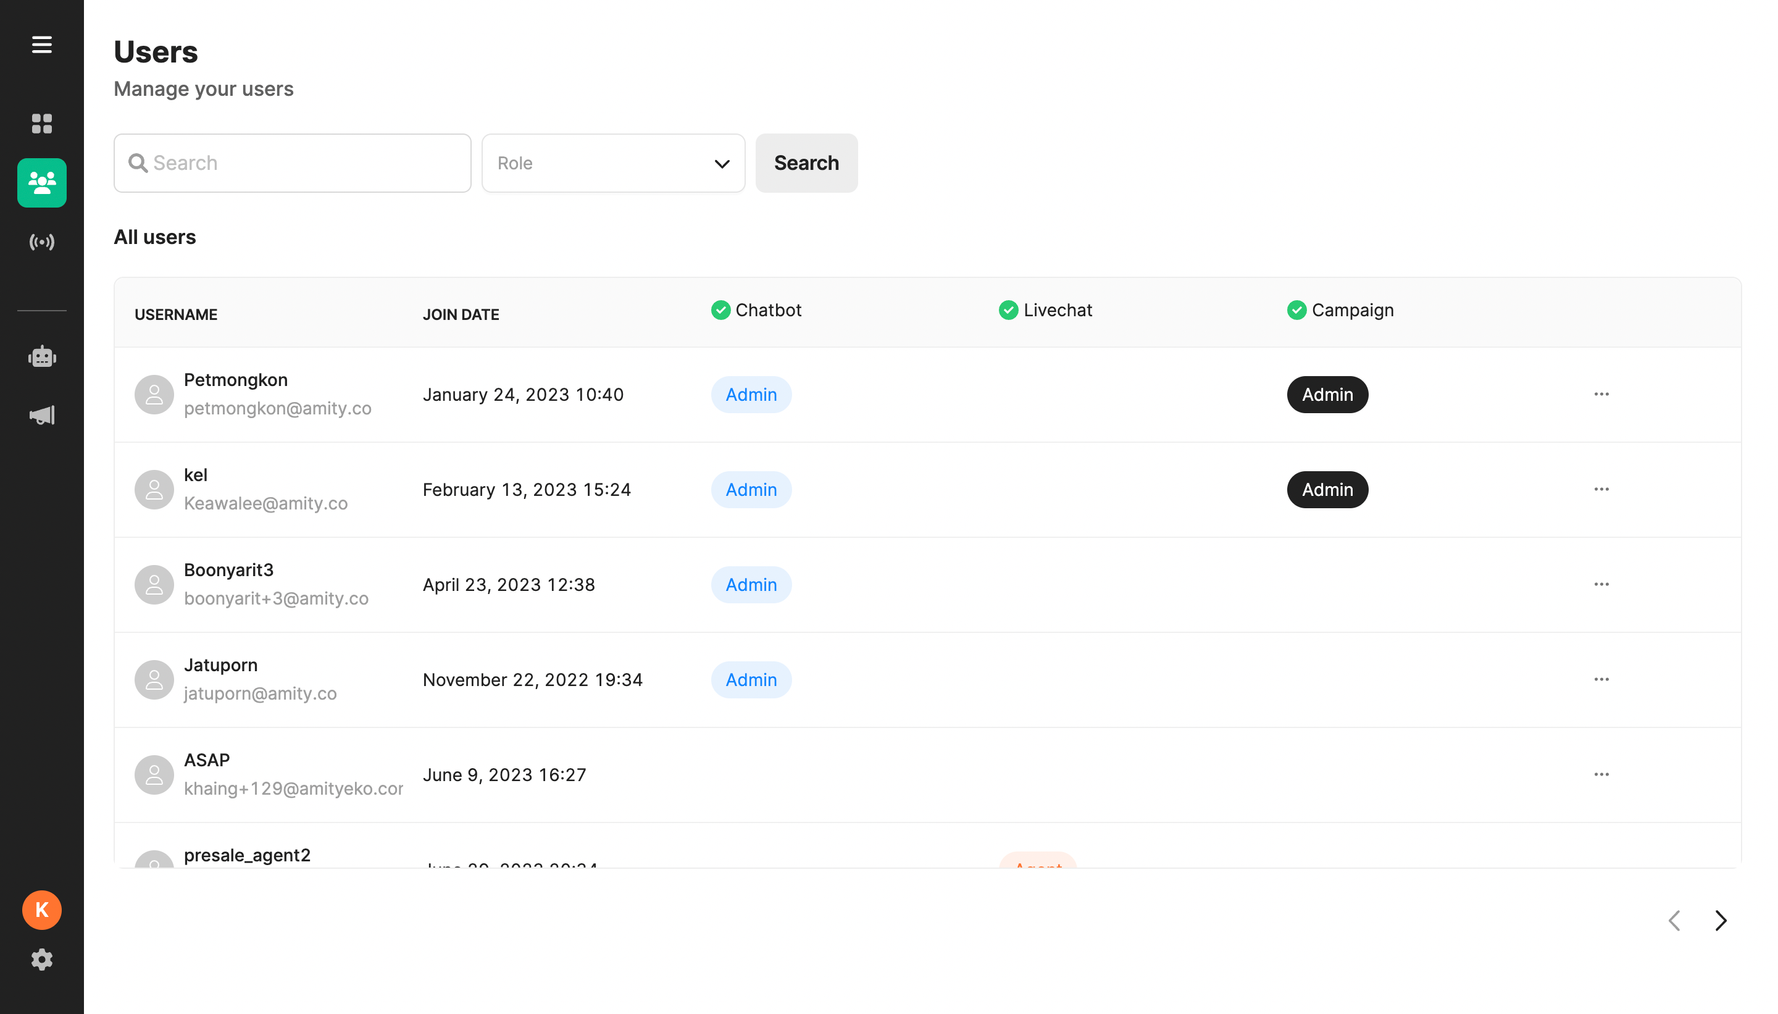Open the Chatbot robot icon
1778x1014 pixels.
coord(42,357)
